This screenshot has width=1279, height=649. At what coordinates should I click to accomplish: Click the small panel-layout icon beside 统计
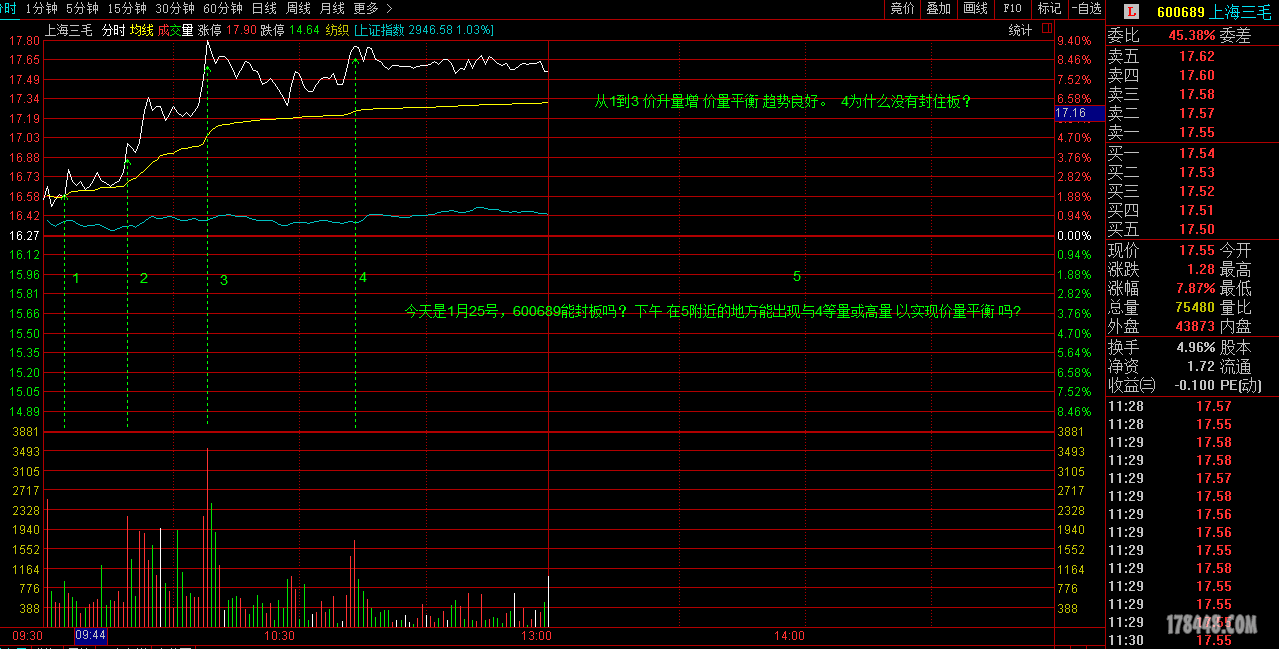pos(1048,30)
